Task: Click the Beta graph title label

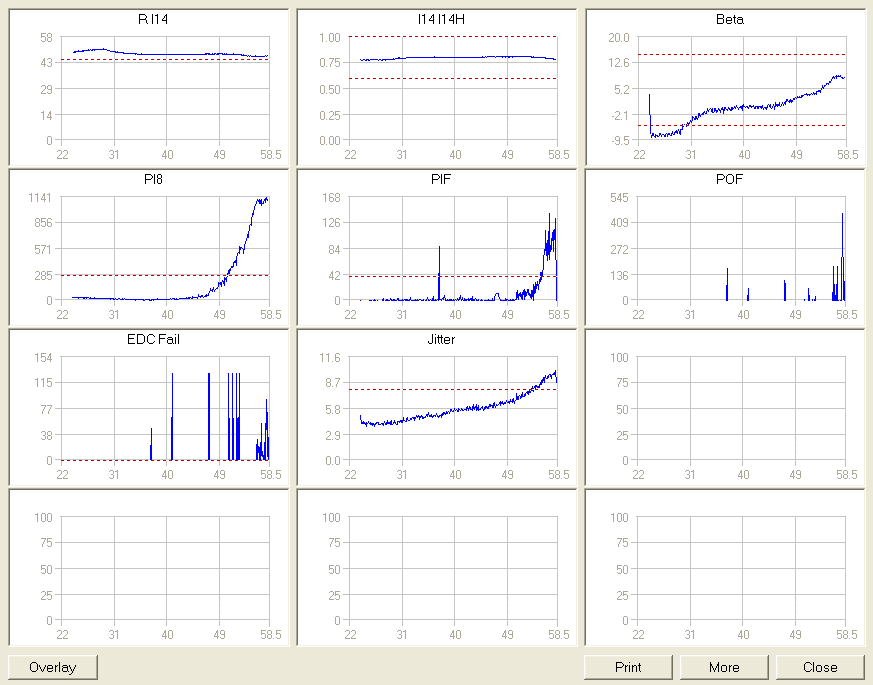Action: [730, 19]
